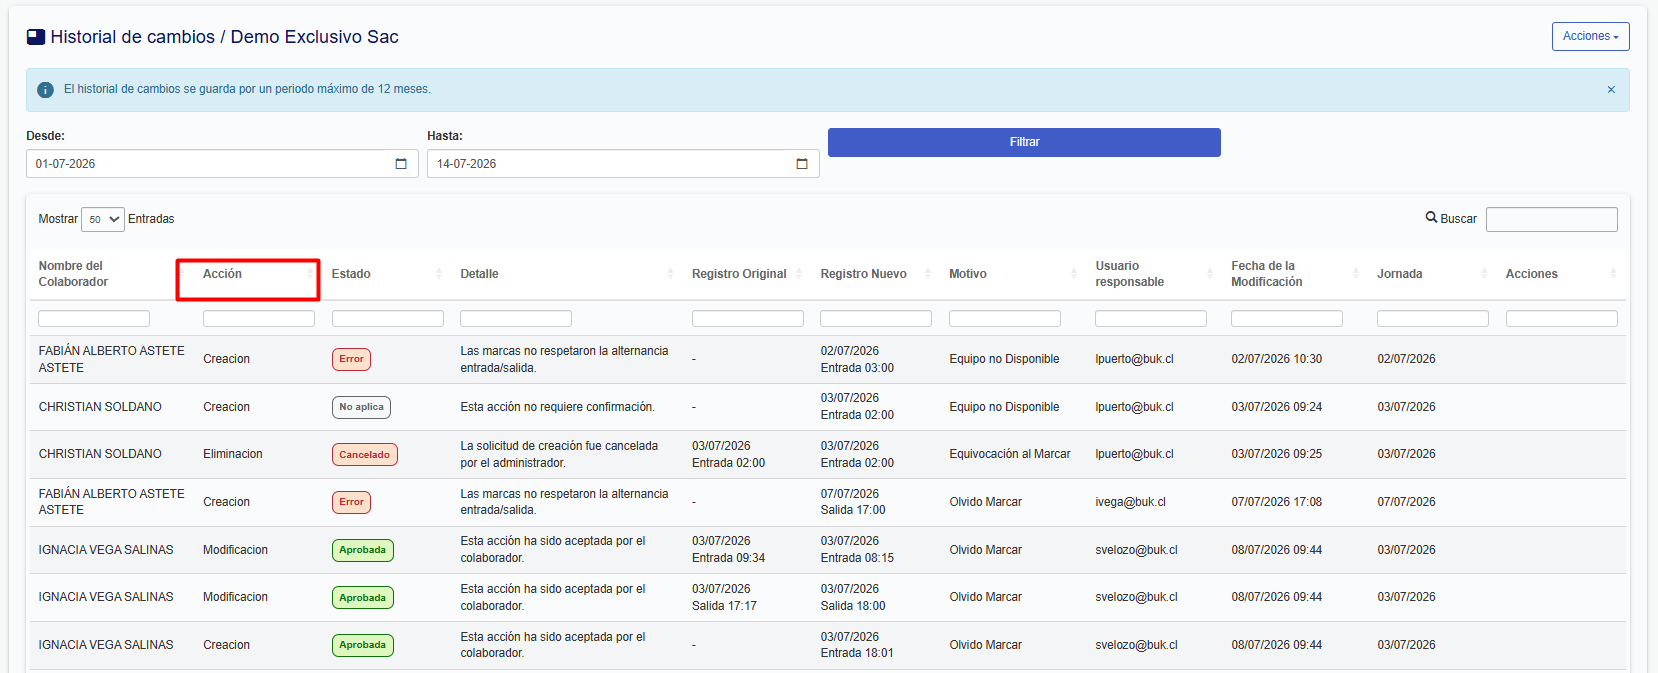Screen dimensions: 1658x673
Task: Select CHRISTIAN SOLDANO name in Eliminacion row
Action: click(100, 454)
